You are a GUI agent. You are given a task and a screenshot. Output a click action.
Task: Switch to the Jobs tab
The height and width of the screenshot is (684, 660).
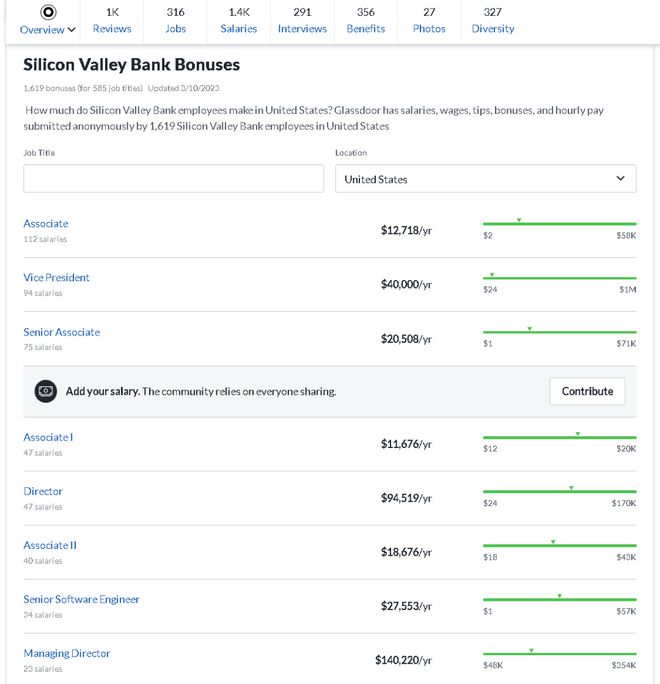175,20
